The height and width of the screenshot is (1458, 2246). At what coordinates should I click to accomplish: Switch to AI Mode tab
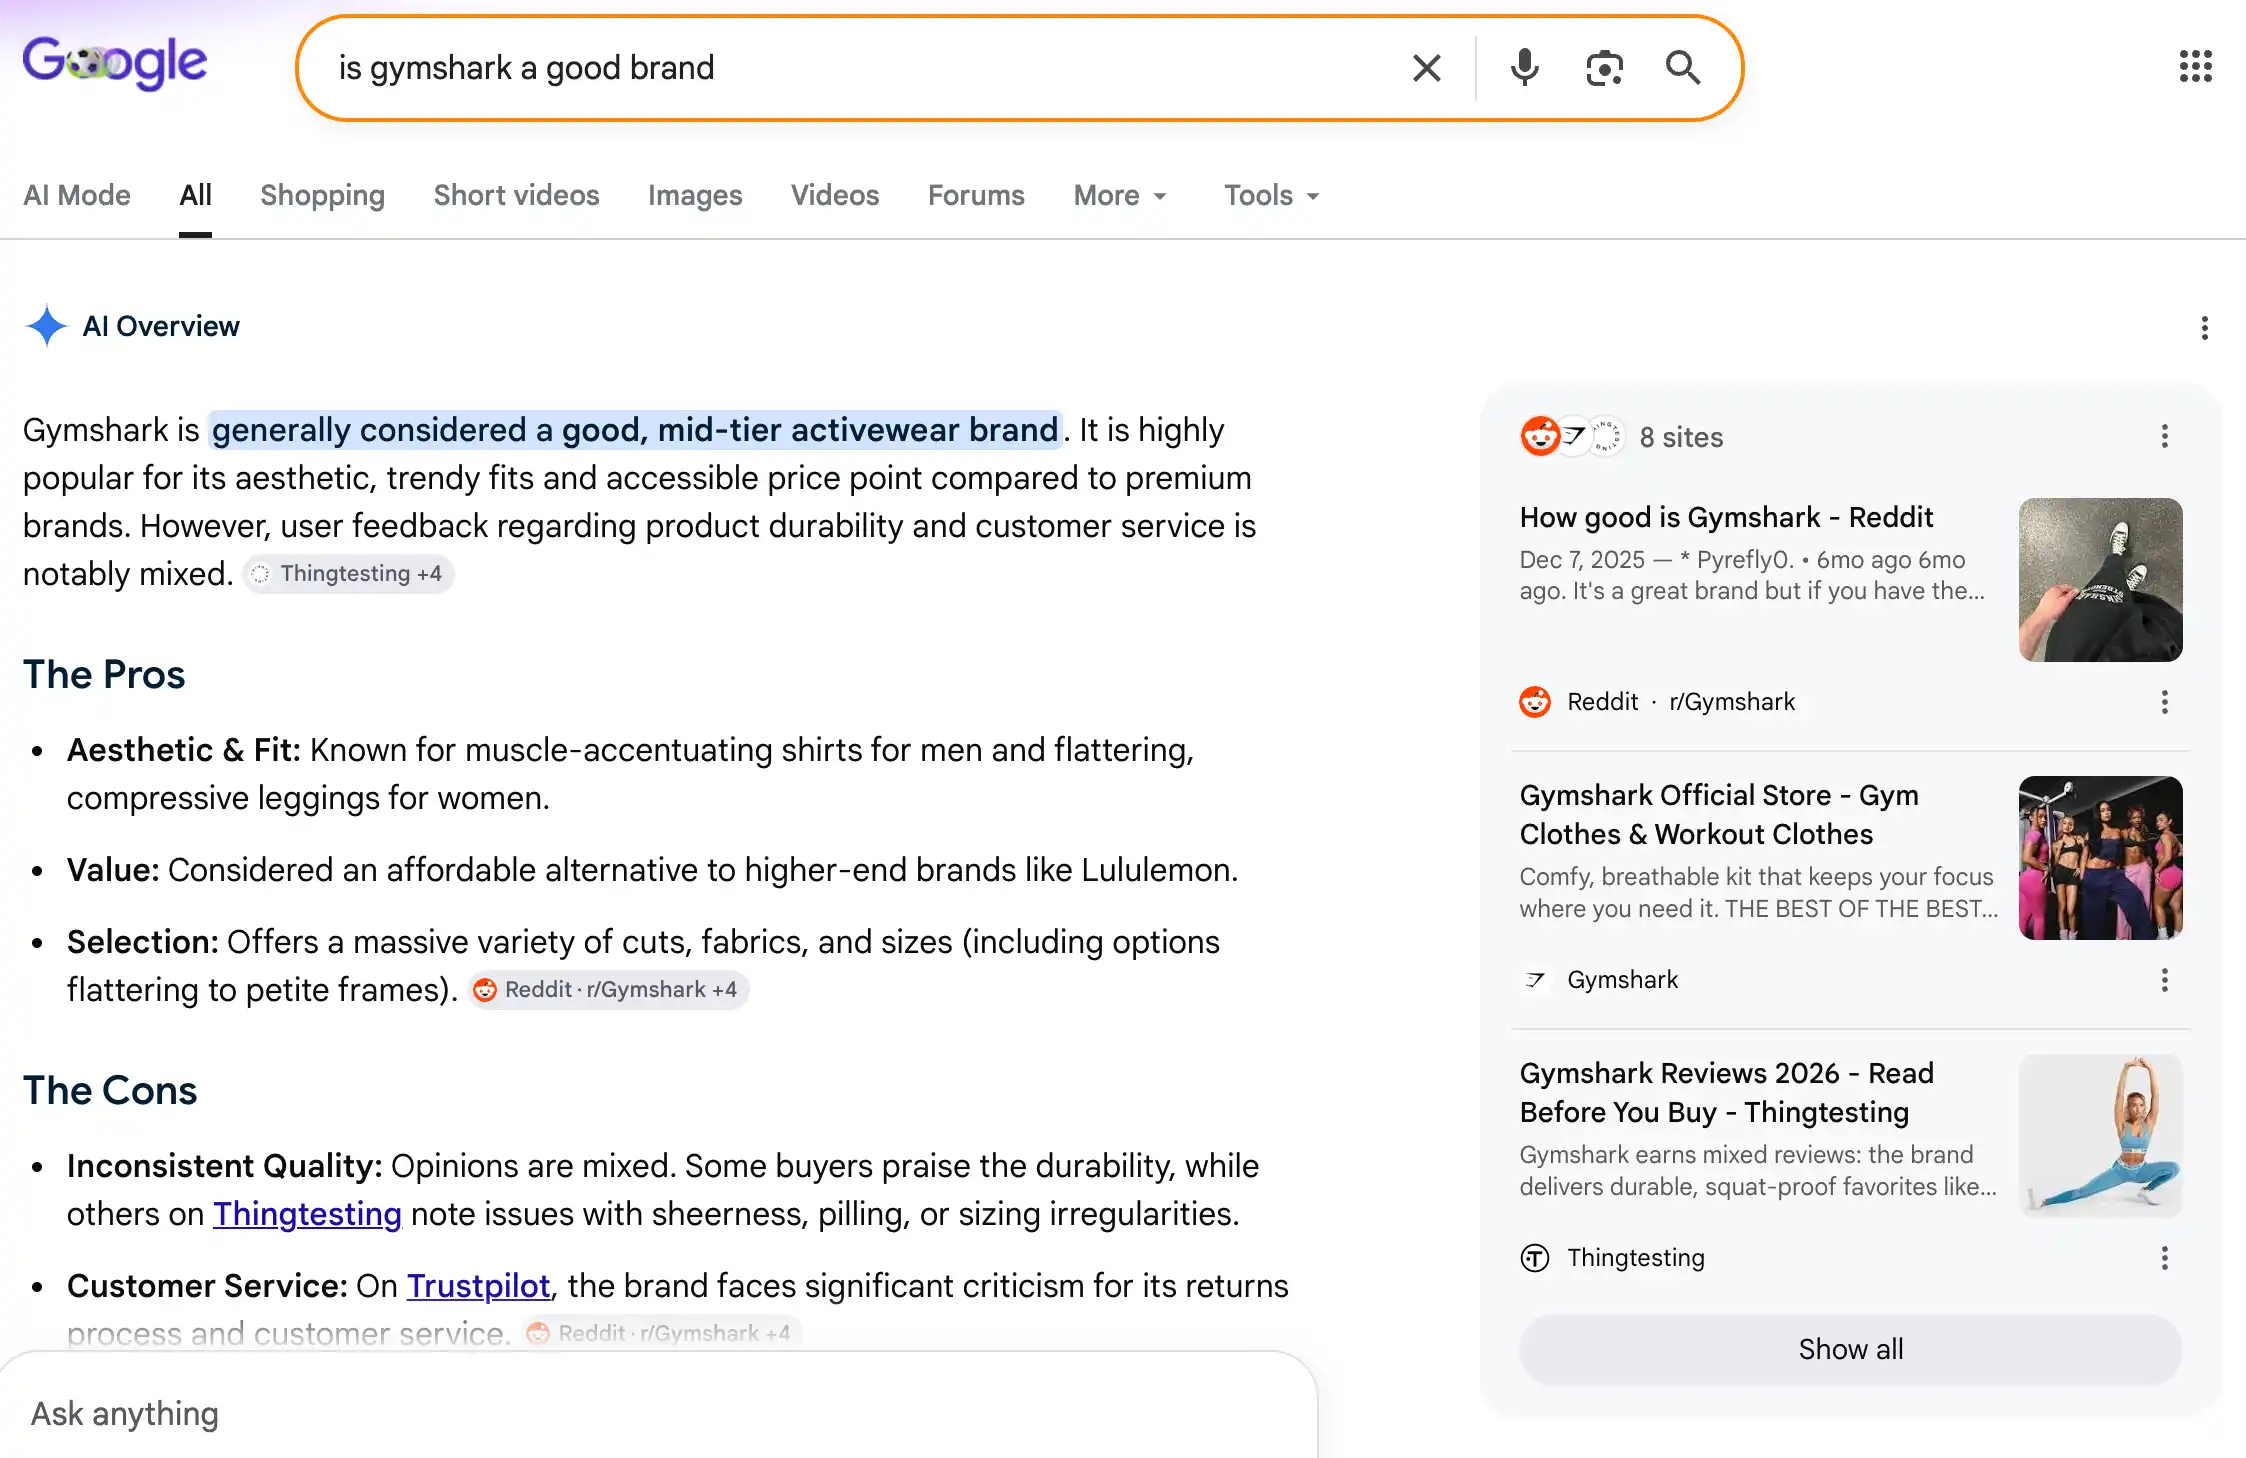coord(77,195)
